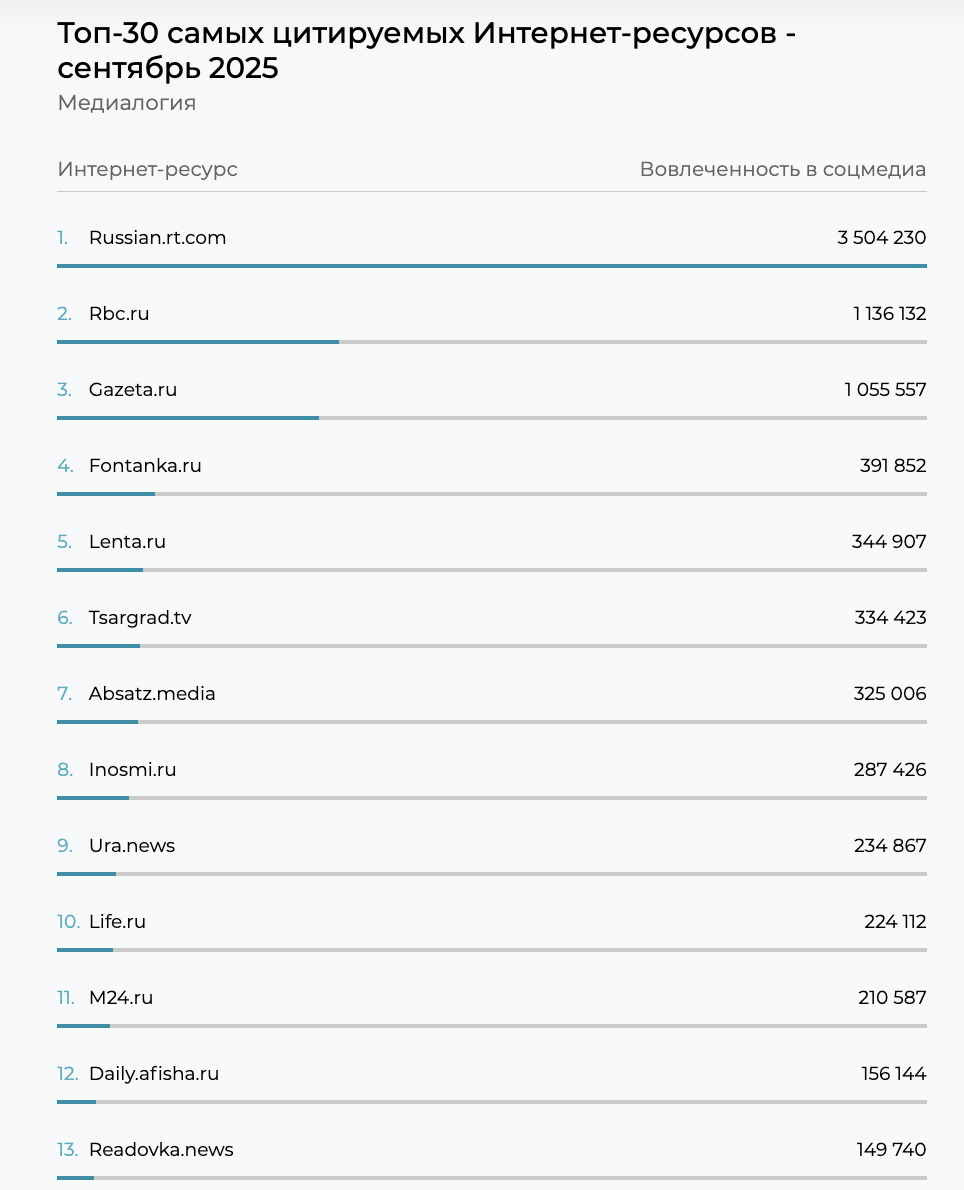964x1190 pixels.
Task: Select the Daily.afisha.ru listing
Action: tap(154, 1074)
